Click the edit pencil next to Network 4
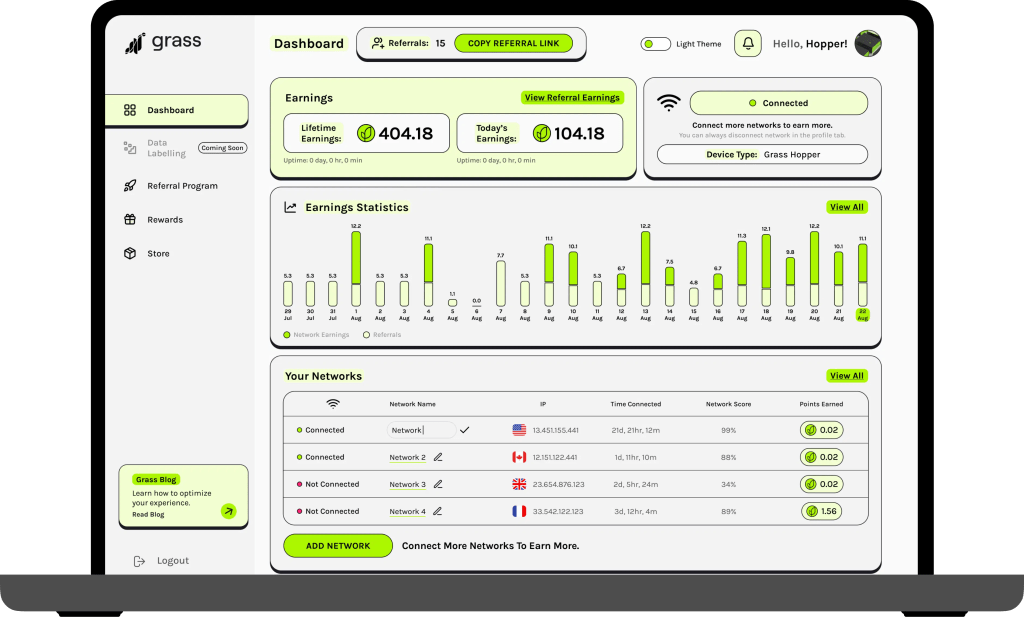 (438, 511)
